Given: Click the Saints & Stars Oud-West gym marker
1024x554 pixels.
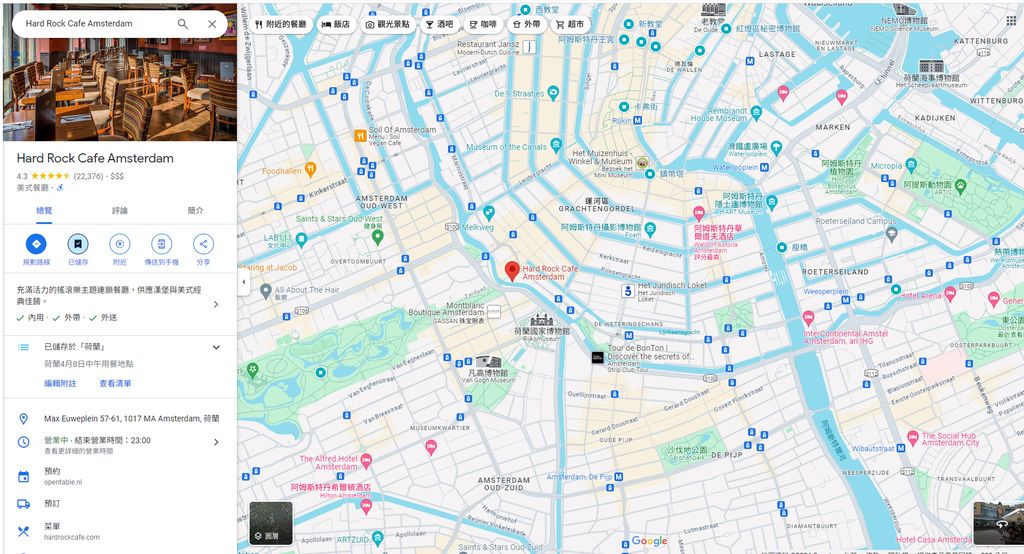Looking at the screenshot, I should 377,237.
